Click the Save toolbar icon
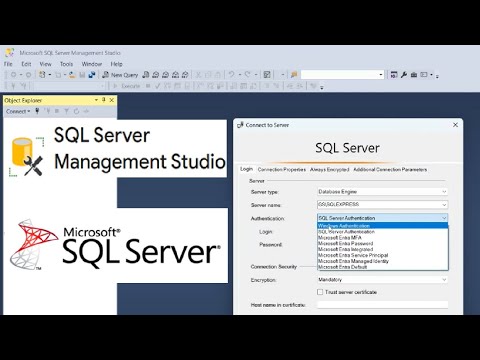The height and width of the screenshot is (360, 480). (82, 75)
